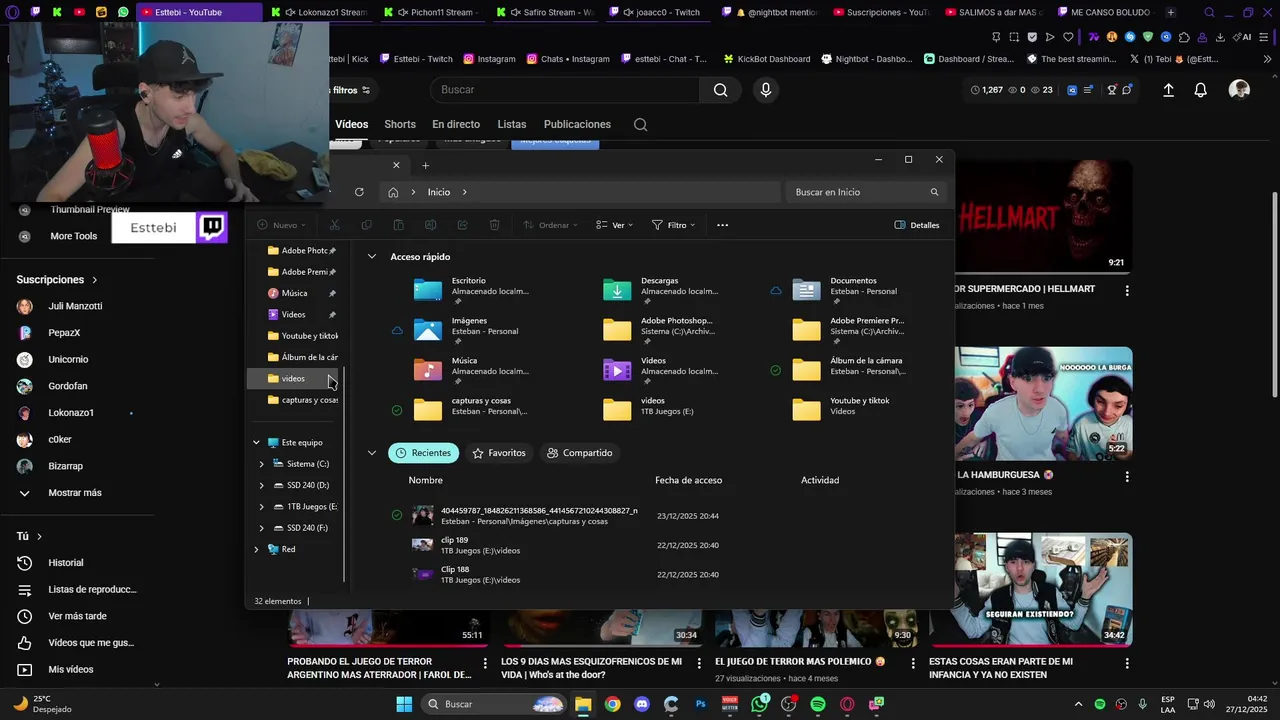
Task: Click the Explorer search magnifier icon
Action: pyautogui.click(x=934, y=192)
